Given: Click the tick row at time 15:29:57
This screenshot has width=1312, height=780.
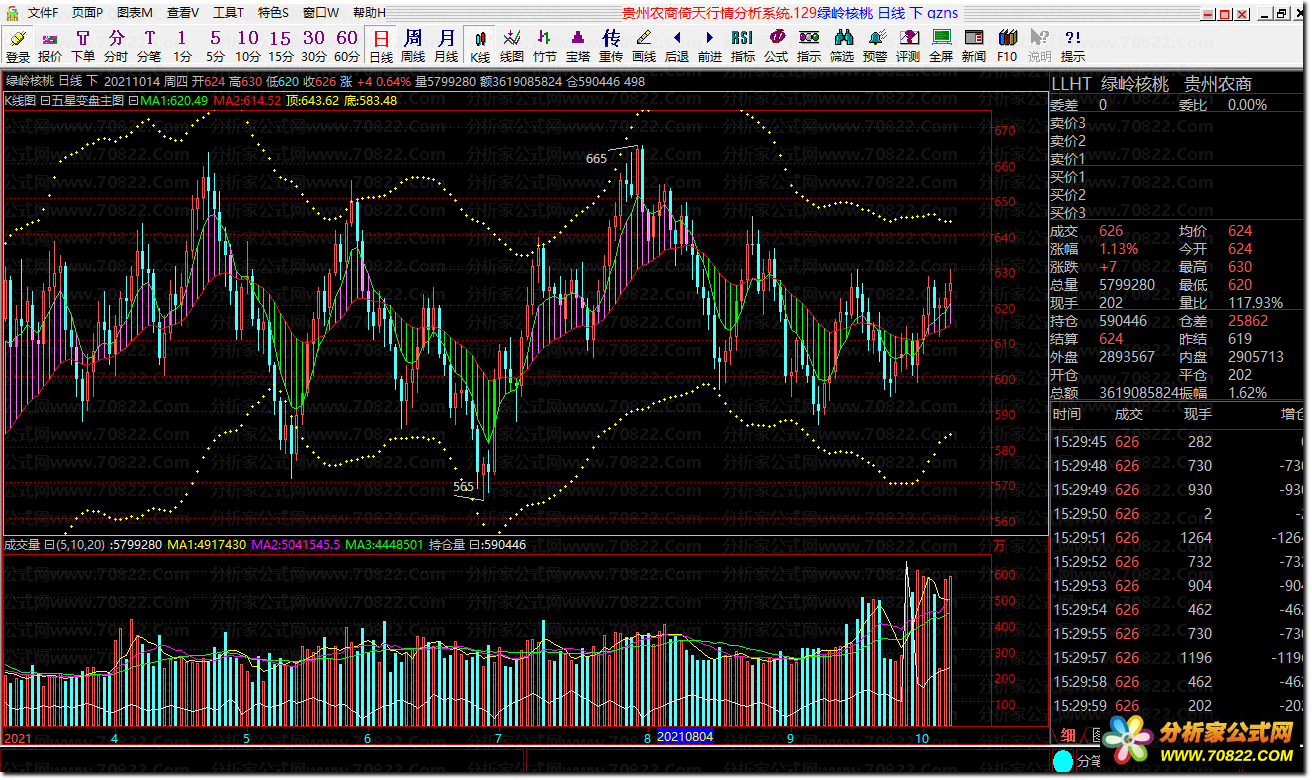Looking at the screenshot, I should [x=1179, y=657].
